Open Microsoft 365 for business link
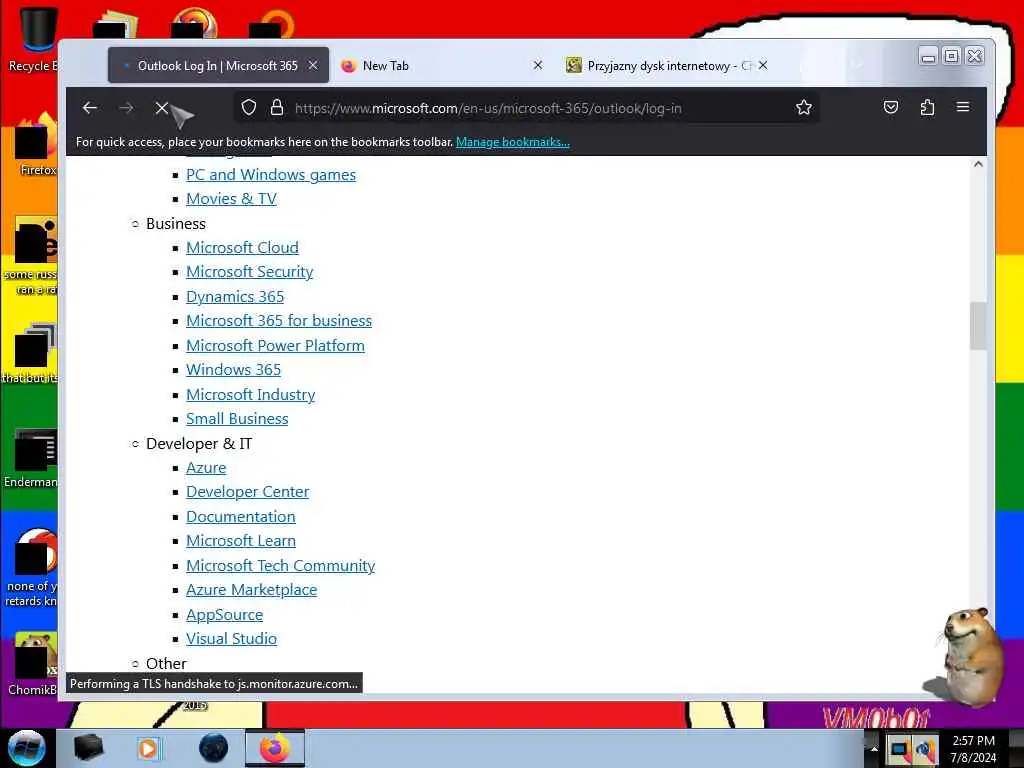1024x768 pixels. point(279,321)
